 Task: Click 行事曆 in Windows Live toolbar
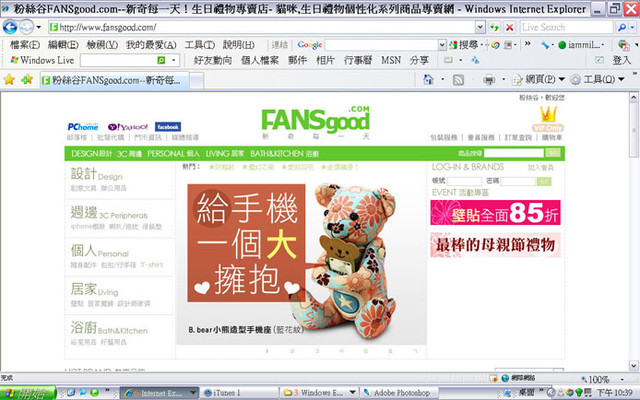click(x=358, y=60)
